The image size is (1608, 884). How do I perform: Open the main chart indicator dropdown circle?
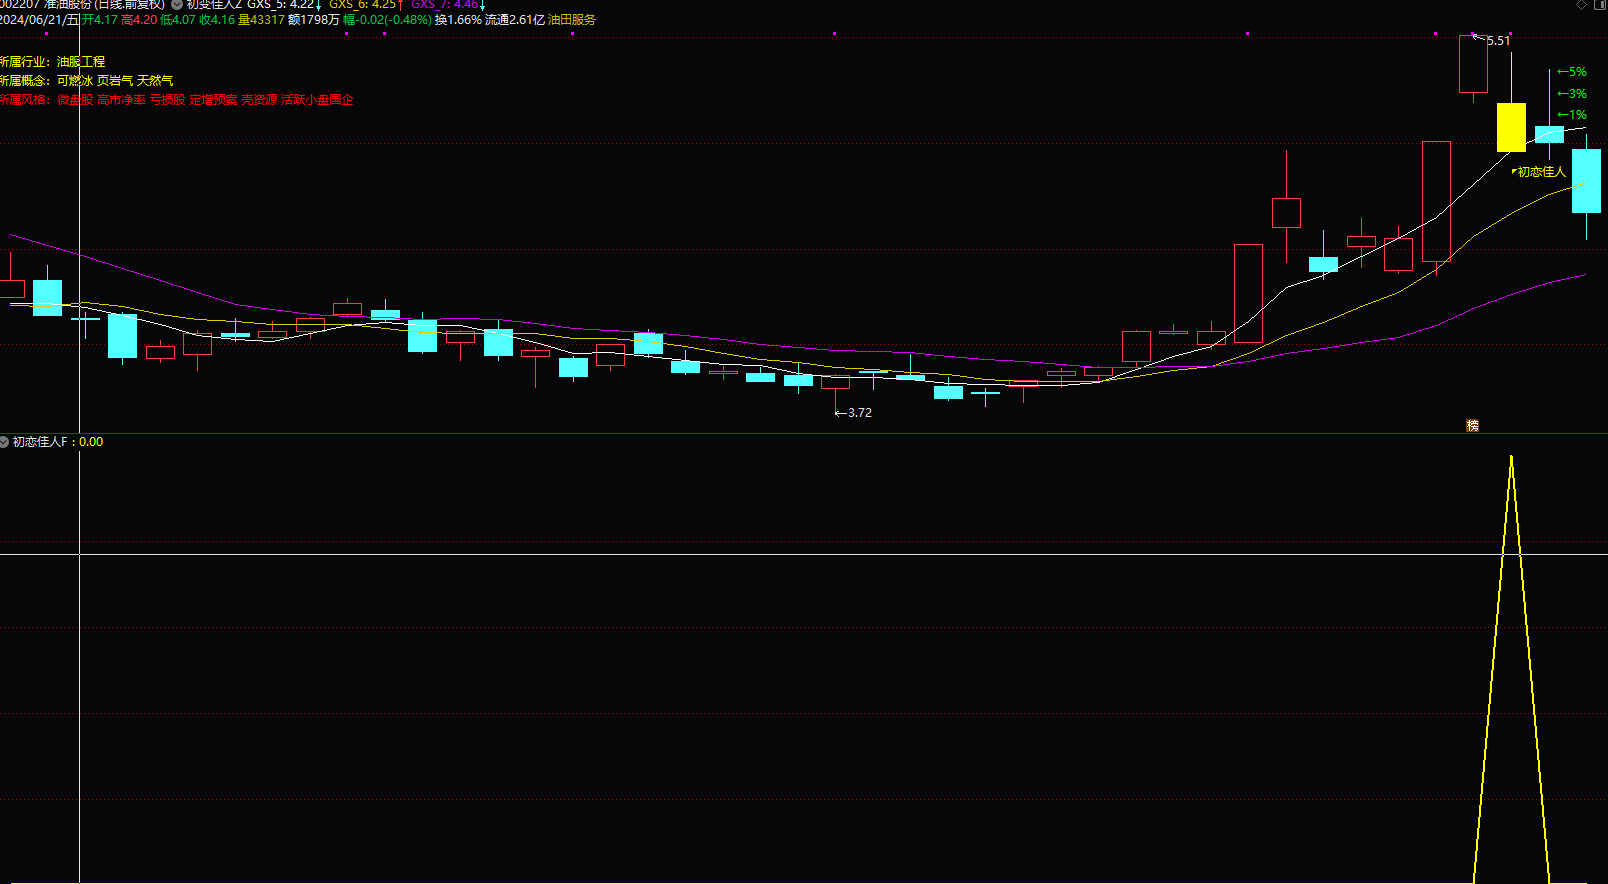click(x=177, y=5)
